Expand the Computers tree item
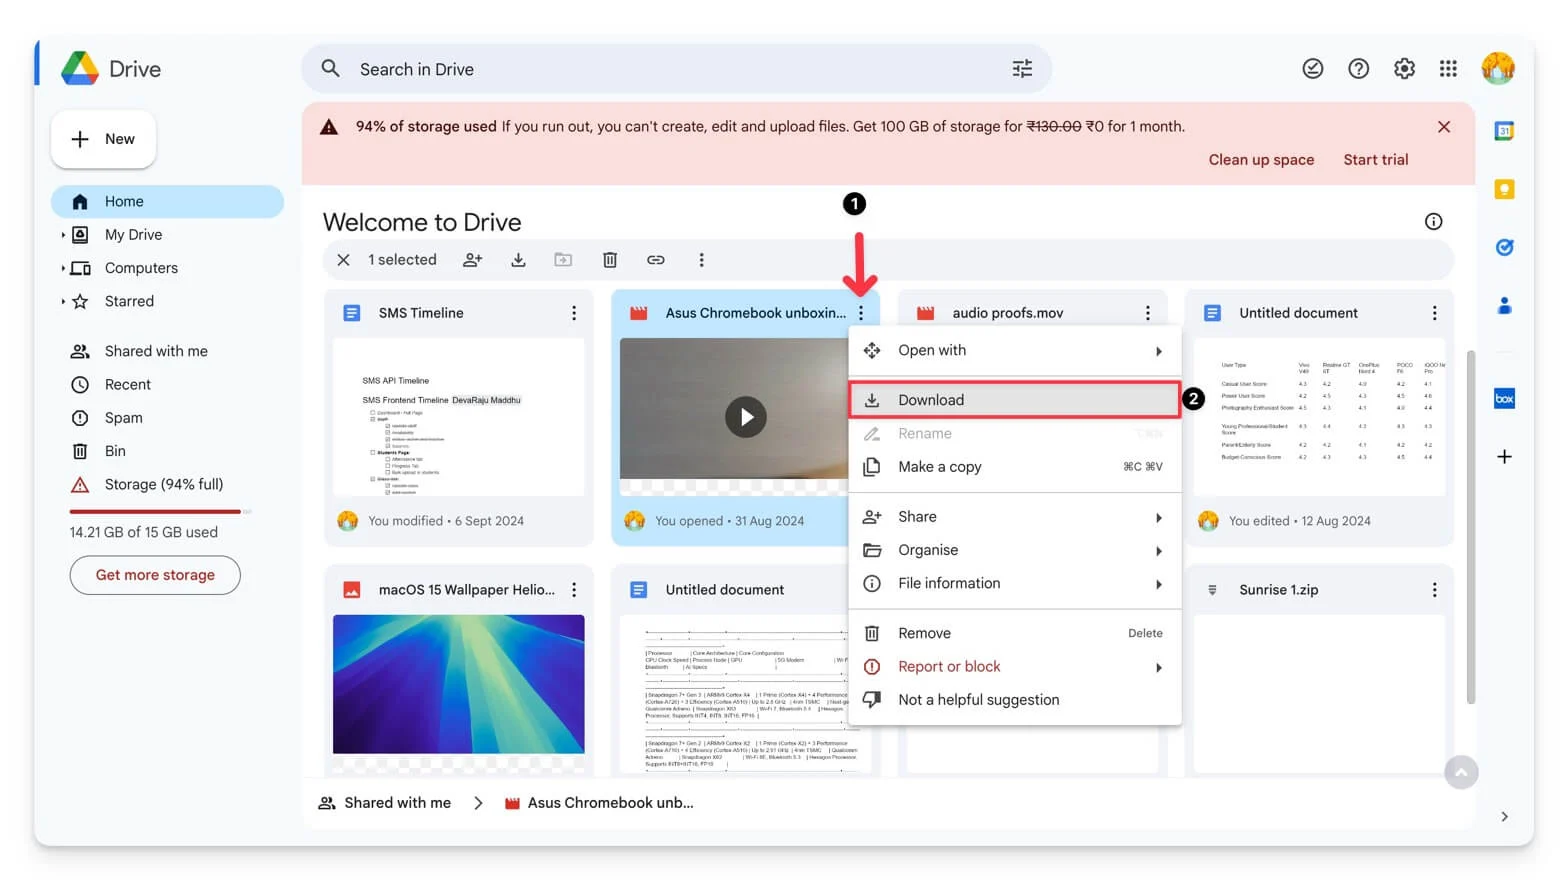Image resolution: width=1568 pixels, height=882 pixels. point(63,268)
